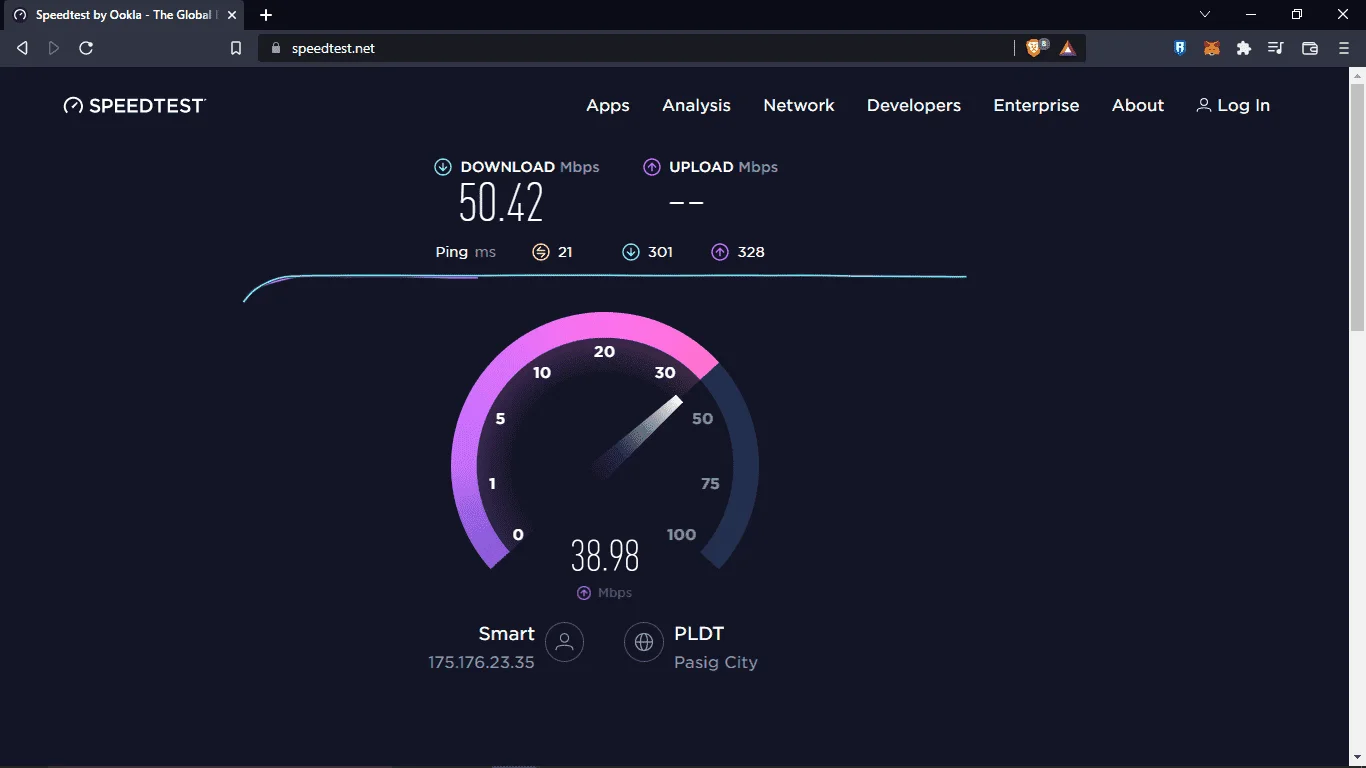Bookmark this page from the toolbar

click(236, 48)
